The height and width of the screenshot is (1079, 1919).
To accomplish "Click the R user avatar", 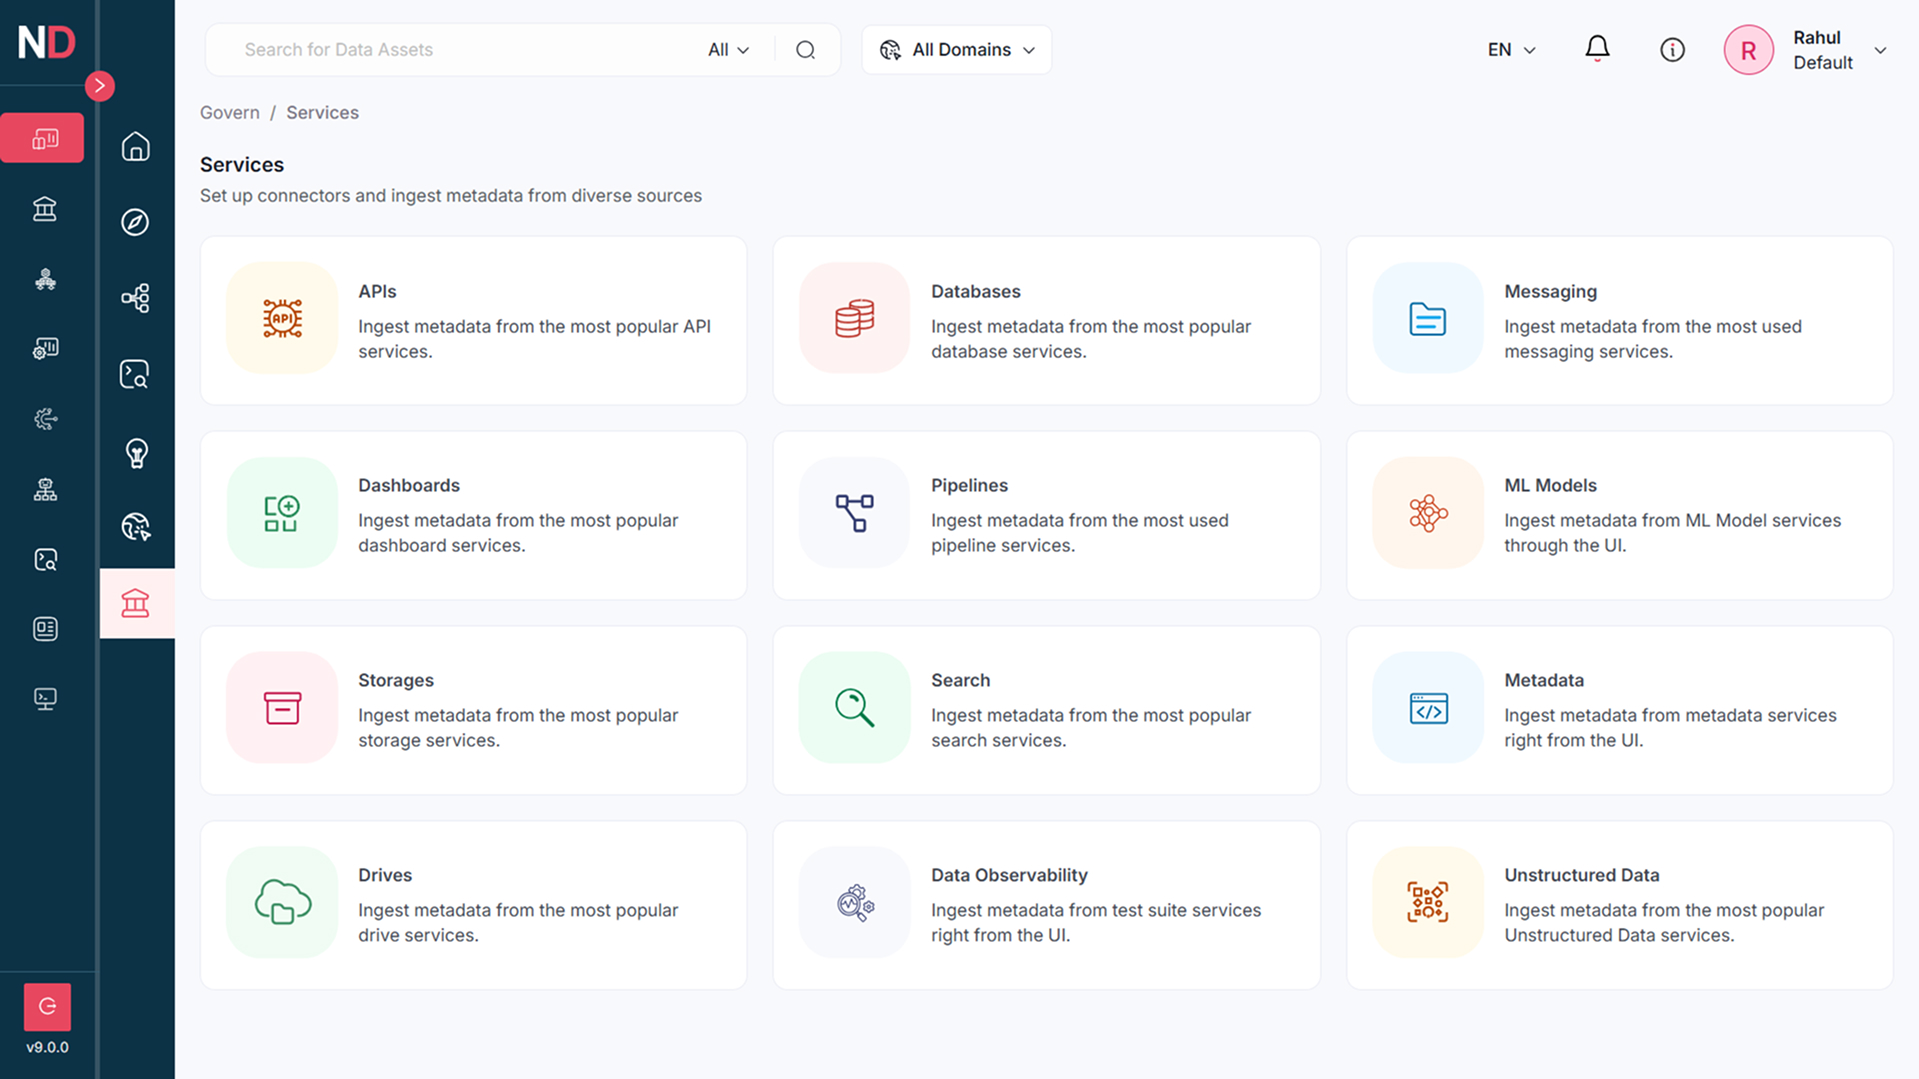I will 1748,50.
